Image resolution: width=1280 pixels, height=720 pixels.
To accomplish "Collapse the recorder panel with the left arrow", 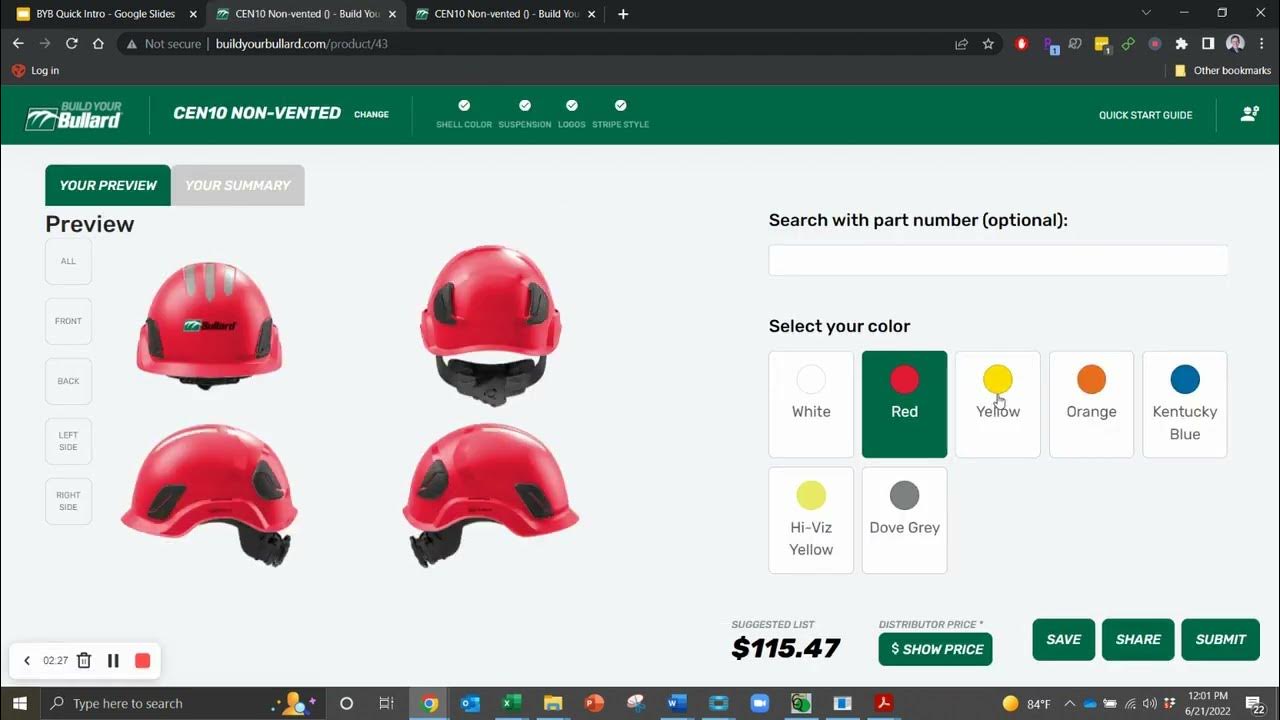I will [x=27, y=660].
